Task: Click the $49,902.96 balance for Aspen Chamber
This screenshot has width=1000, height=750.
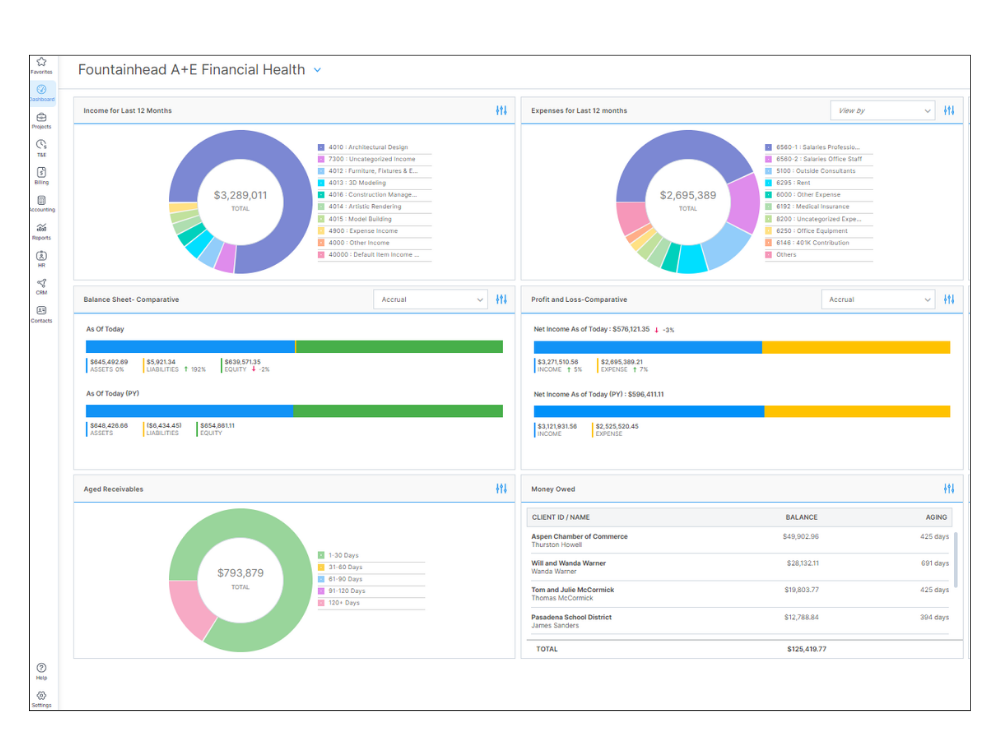Action: click(x=800, y=537)
